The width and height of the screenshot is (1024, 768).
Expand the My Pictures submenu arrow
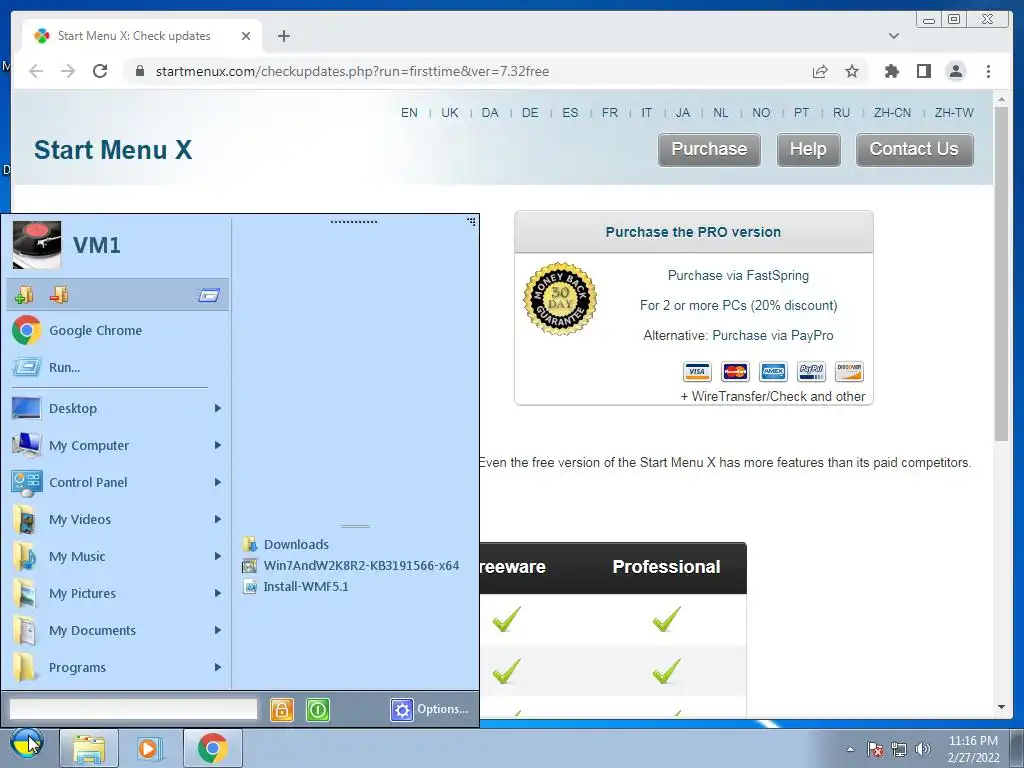[217, 593]
